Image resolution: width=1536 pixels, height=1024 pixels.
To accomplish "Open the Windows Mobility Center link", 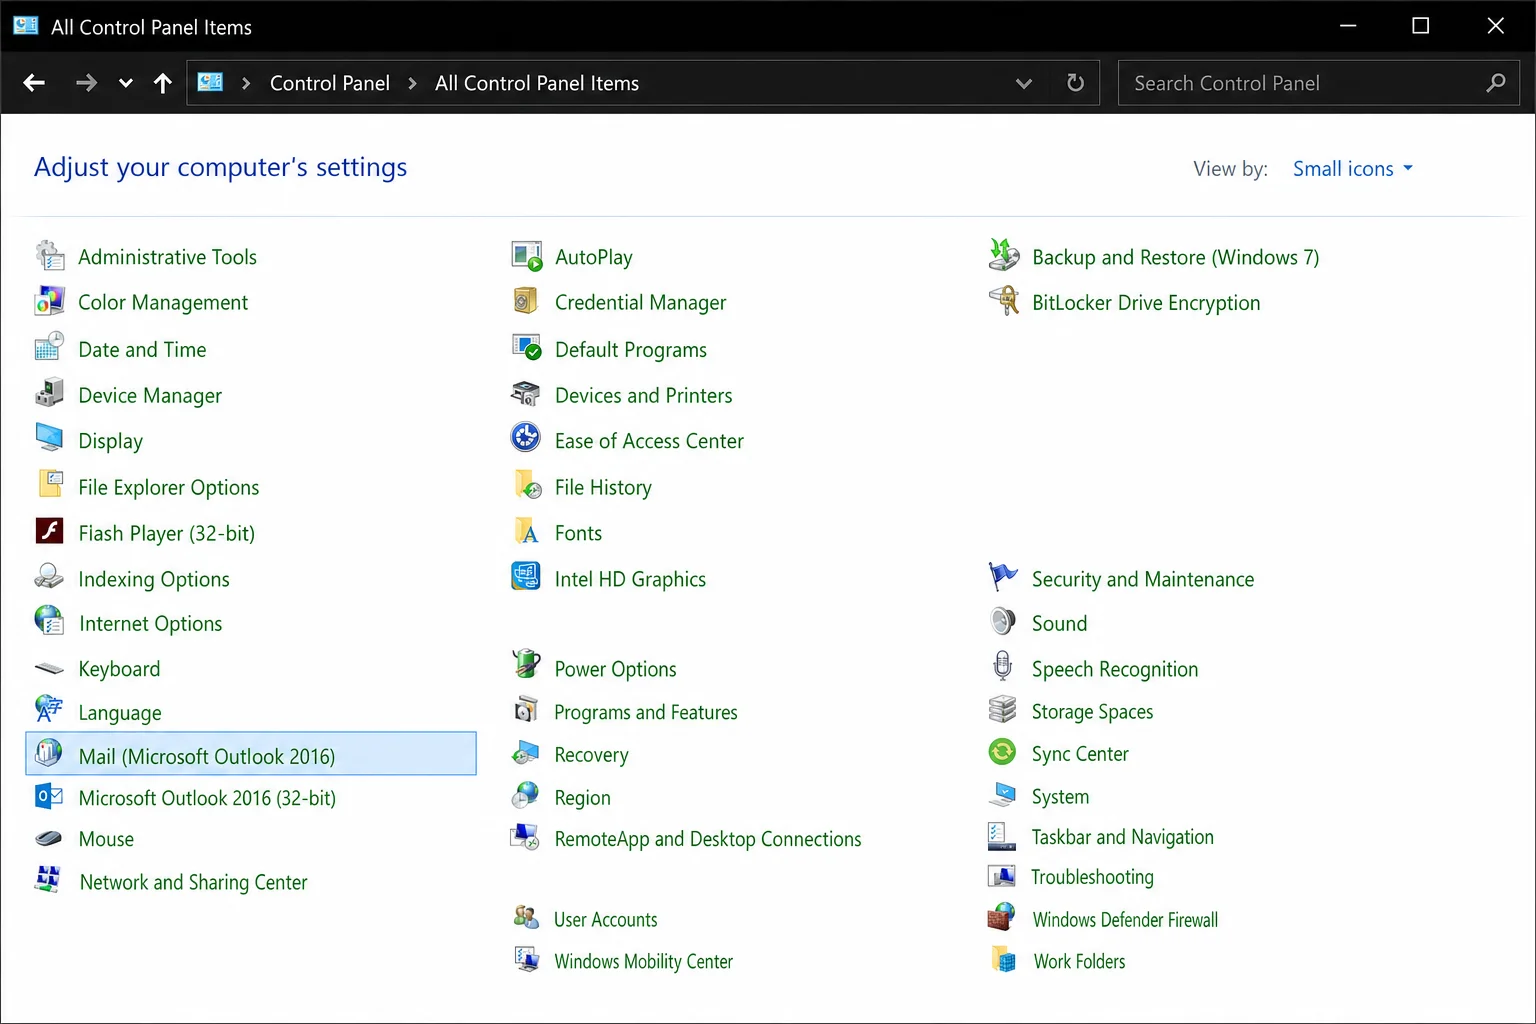I will [643, 962].
